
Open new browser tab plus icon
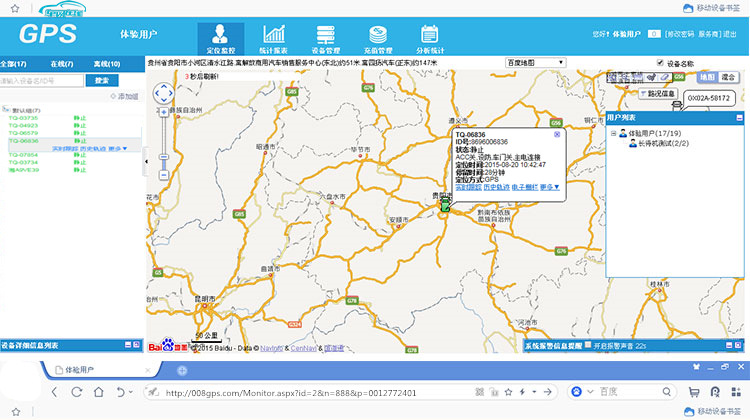pos(182,370)
